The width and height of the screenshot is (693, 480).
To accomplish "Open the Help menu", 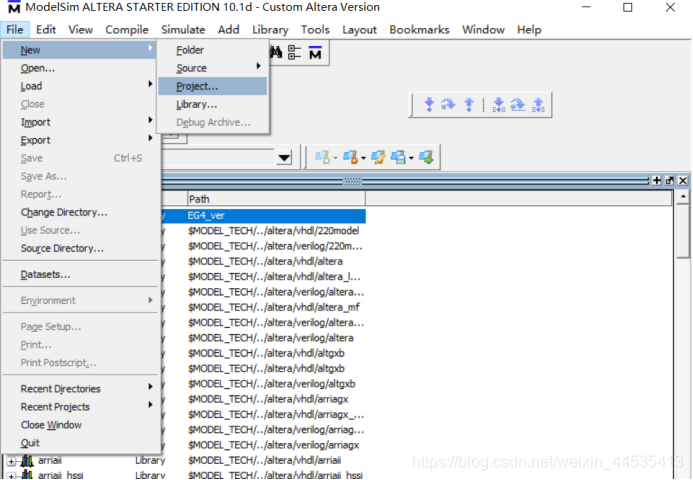I will [x=529, y=30].
